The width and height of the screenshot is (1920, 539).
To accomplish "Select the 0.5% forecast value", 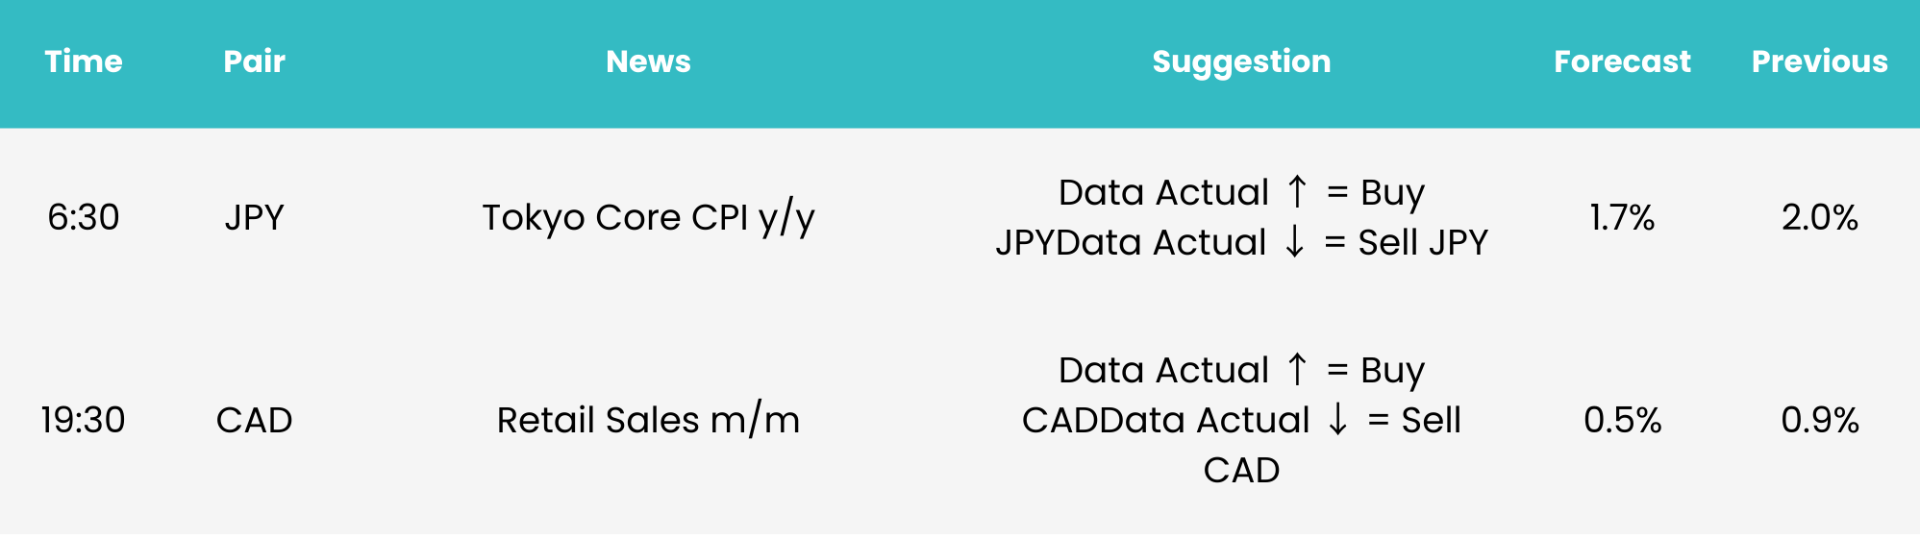I will pos(1622,420).
